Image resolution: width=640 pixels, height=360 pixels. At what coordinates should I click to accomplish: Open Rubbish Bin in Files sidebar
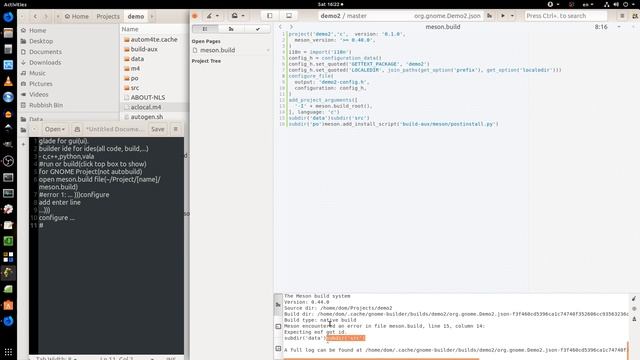pos(46,105)
